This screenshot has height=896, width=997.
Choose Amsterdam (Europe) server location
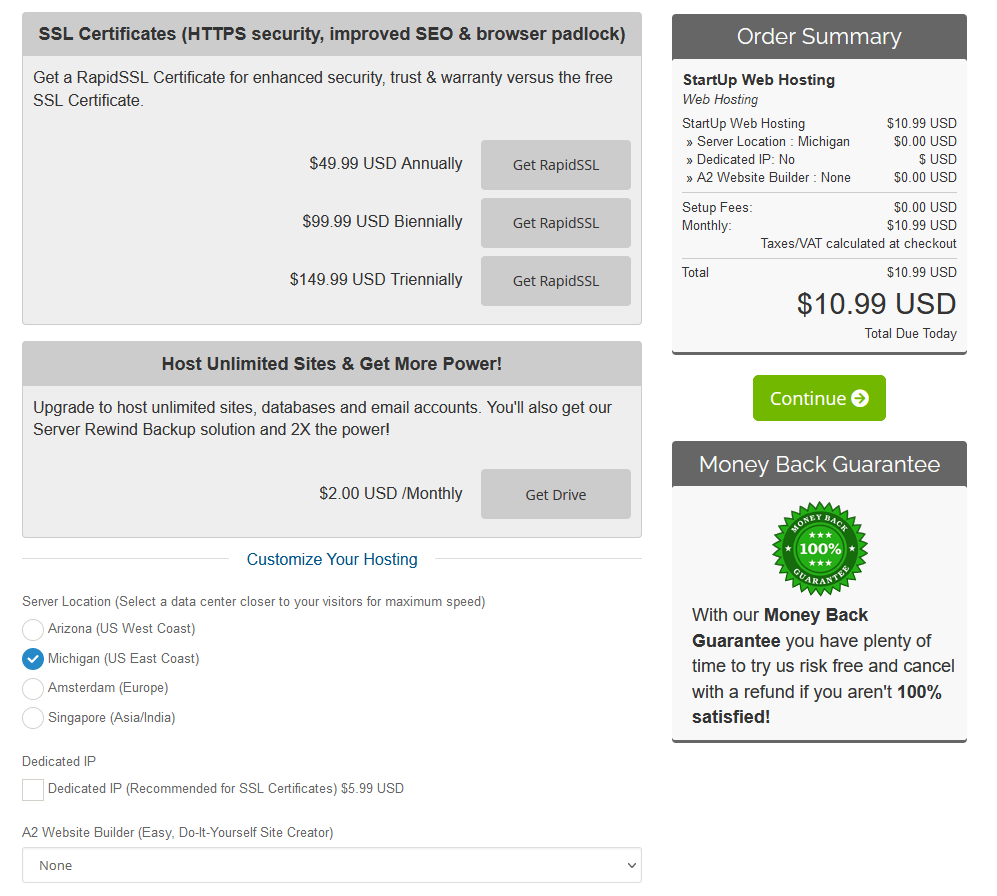[x=33, y=688]
